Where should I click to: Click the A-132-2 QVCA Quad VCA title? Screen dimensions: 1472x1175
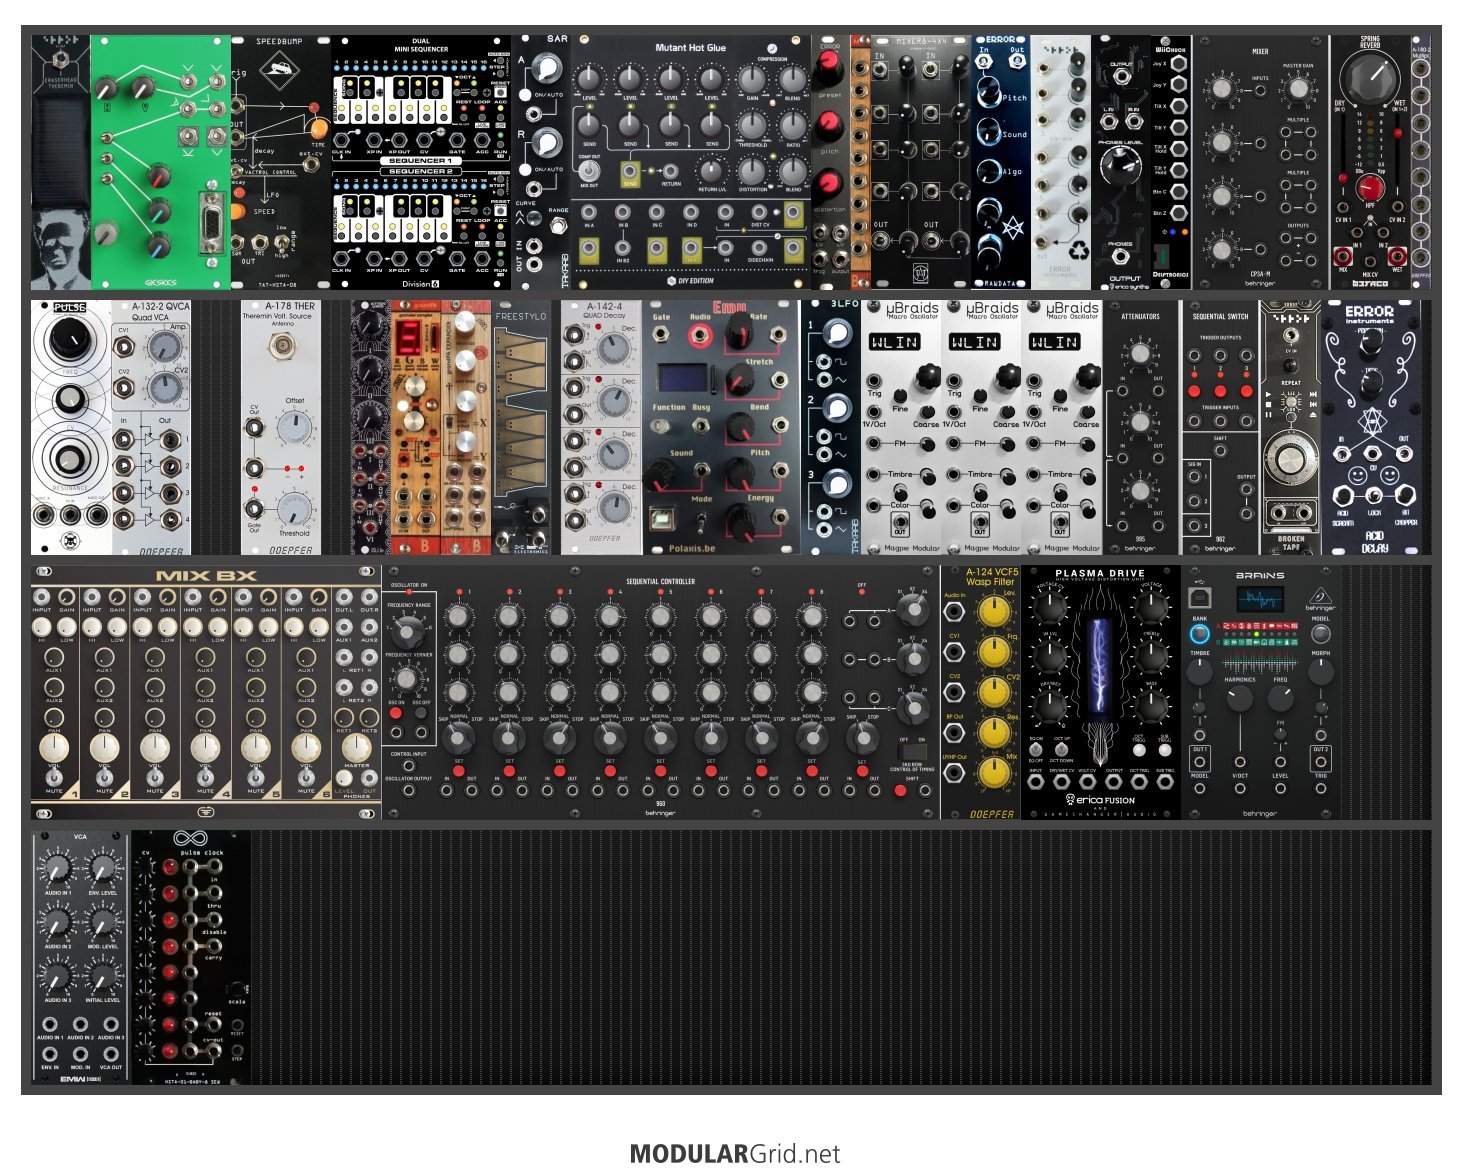coord(159,312)
